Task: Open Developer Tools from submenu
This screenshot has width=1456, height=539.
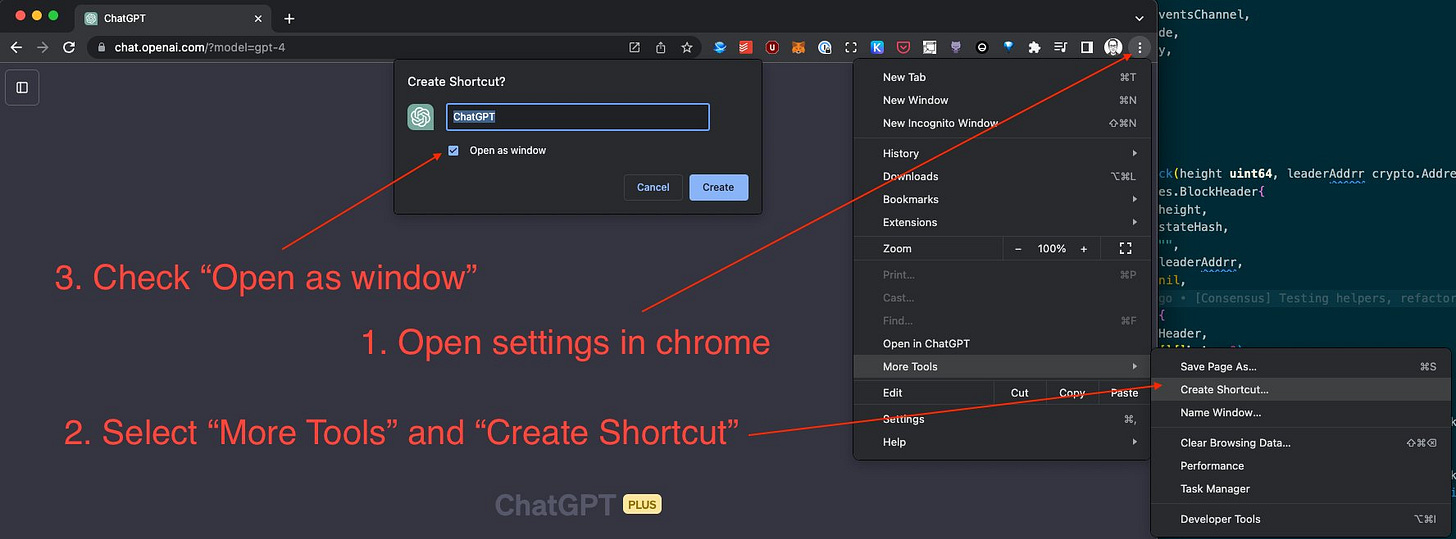Action: point(1301,519)
